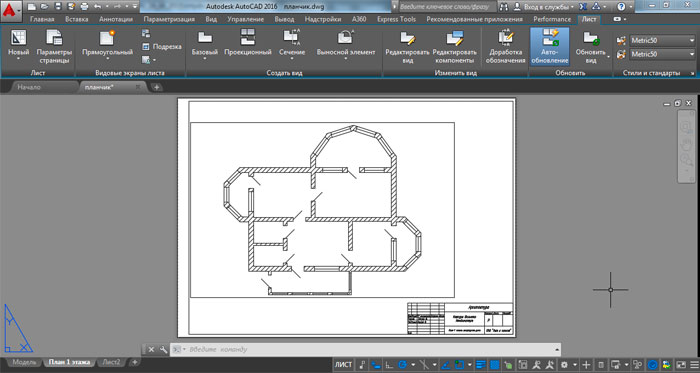Viewport: 700px width, 373px height.
Task: Expand command history arrow at command line right
Action: (x=557, y=349)
